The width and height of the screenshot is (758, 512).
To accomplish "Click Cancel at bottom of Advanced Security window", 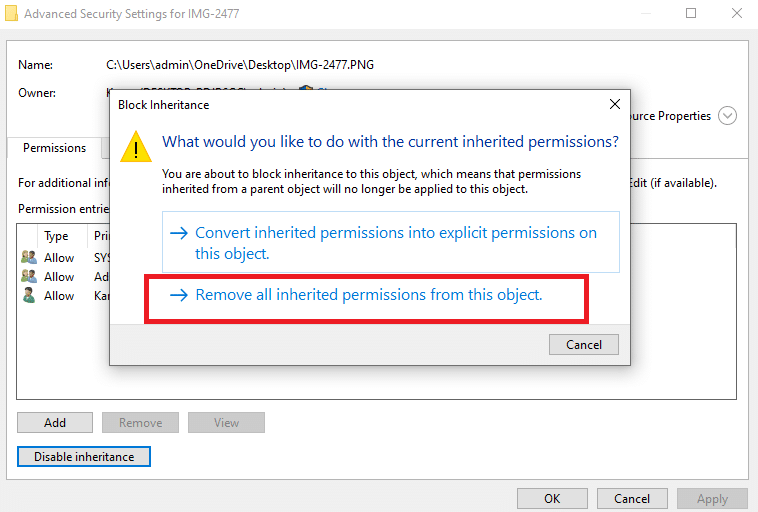I will pyautogui.click(x=632, y=498).
